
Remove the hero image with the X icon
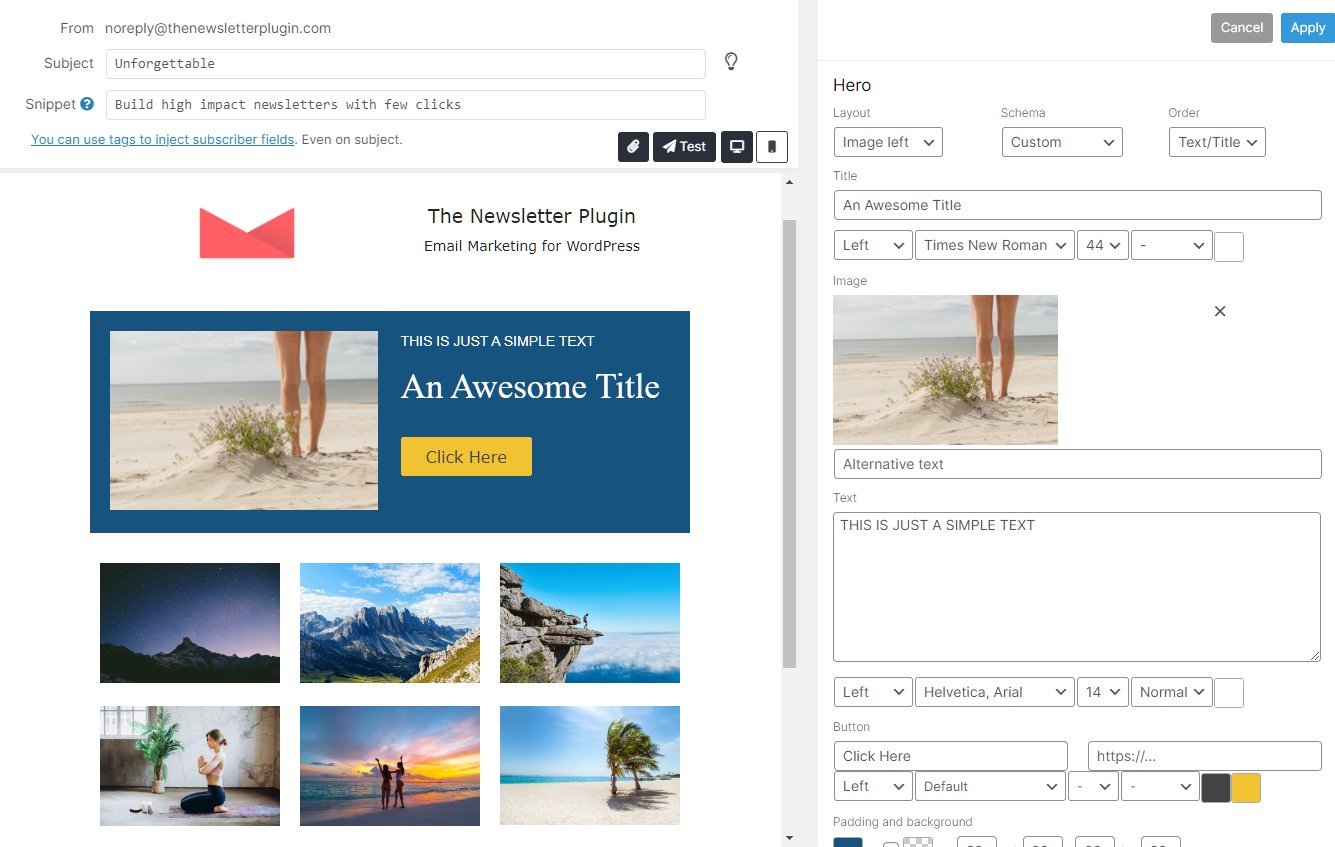(1220, 311)
